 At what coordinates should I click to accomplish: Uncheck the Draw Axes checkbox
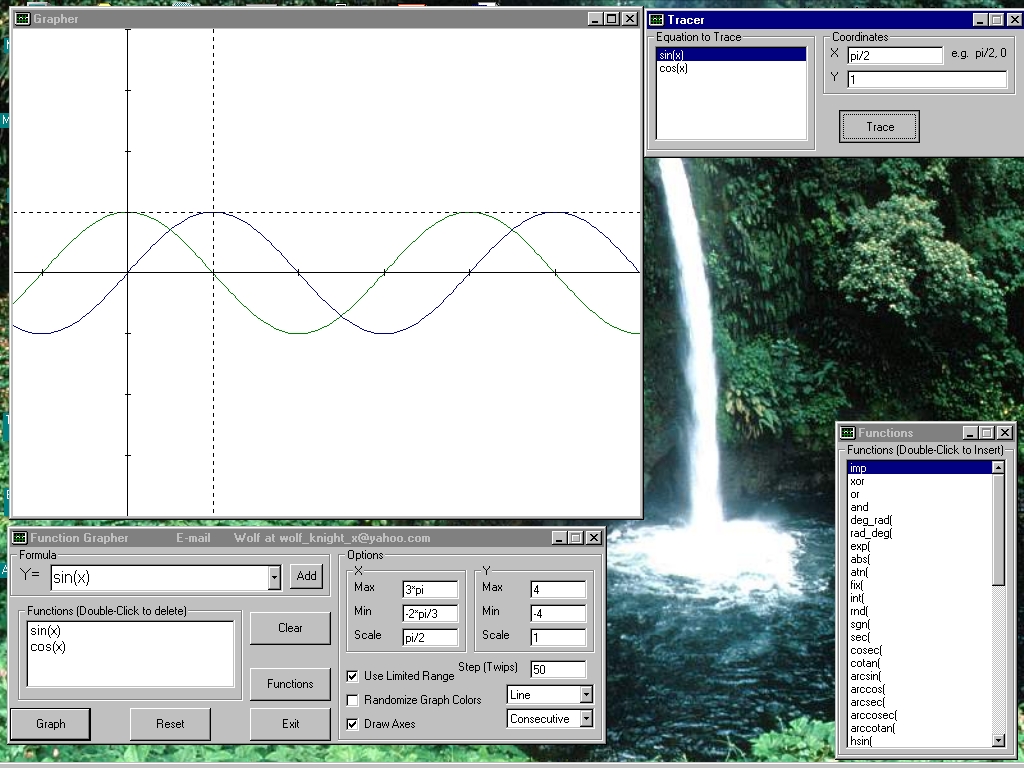(x=353, y=724)
